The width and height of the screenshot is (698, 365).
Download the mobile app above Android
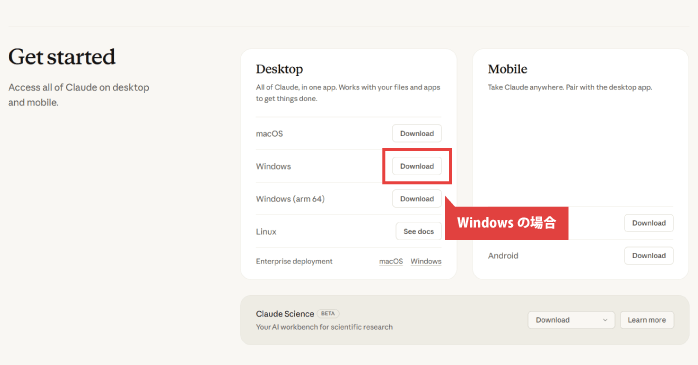click(649, 223)
